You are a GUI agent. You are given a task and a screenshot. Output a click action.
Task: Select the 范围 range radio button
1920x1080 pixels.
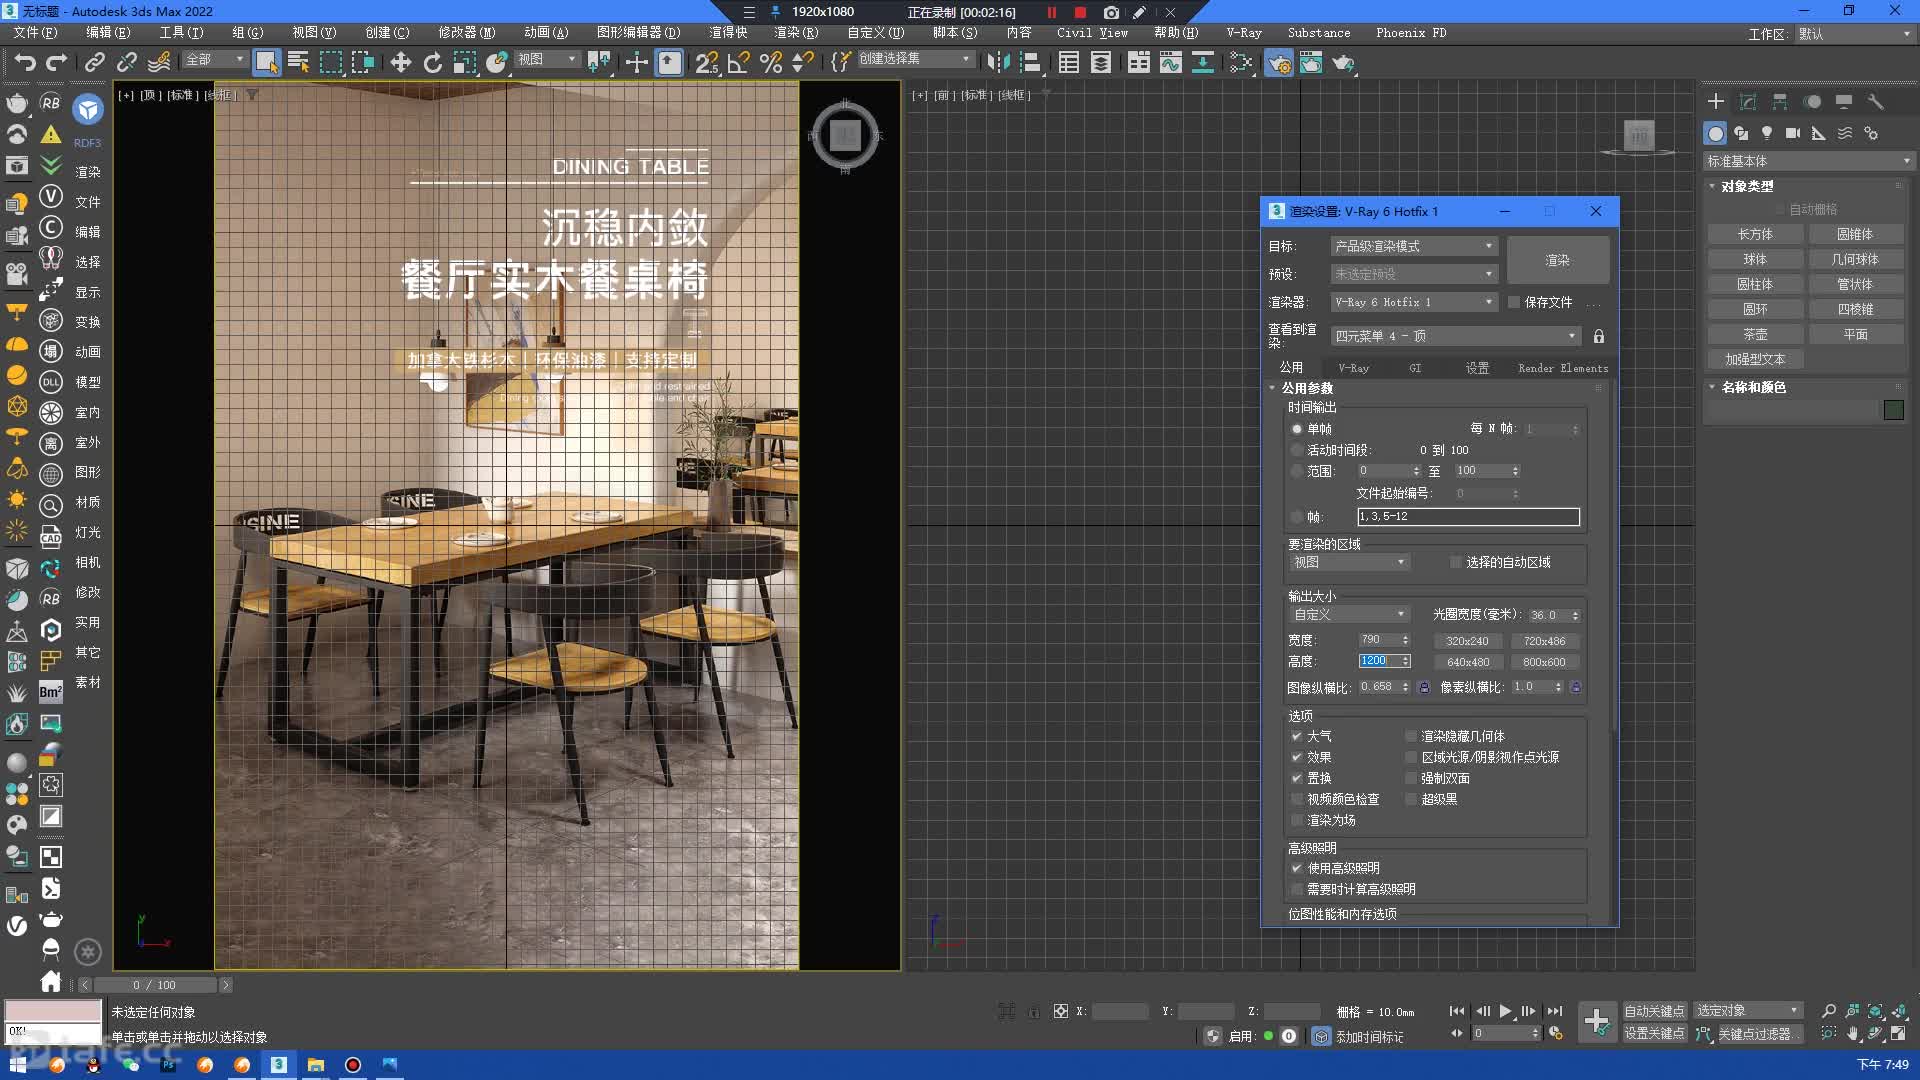[1297, 471]
